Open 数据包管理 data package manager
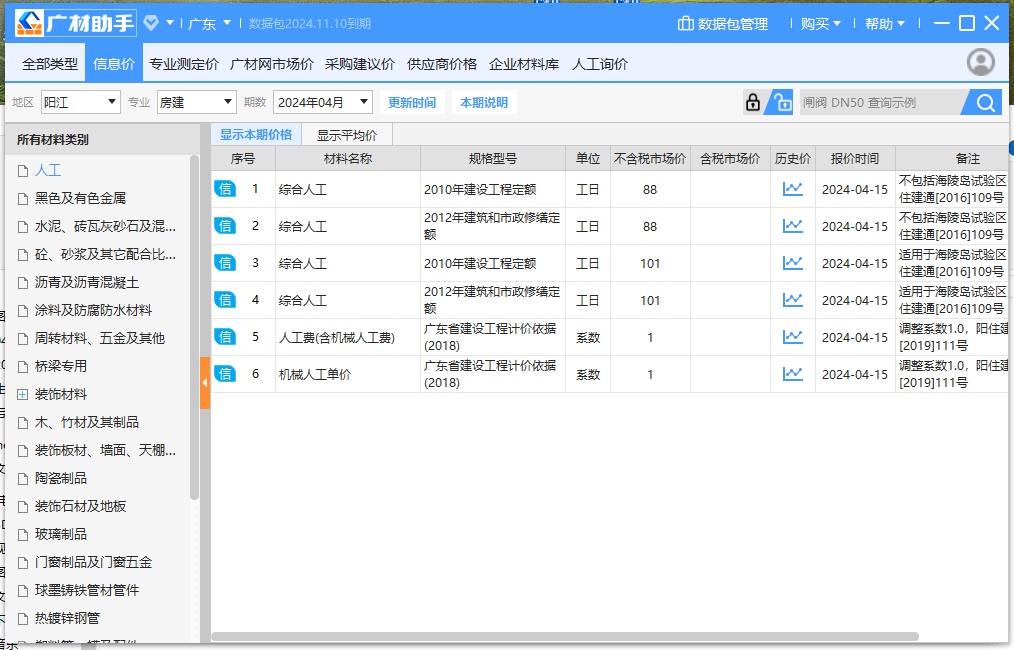This screenshot has width=1014, height=650. (722, 24)
